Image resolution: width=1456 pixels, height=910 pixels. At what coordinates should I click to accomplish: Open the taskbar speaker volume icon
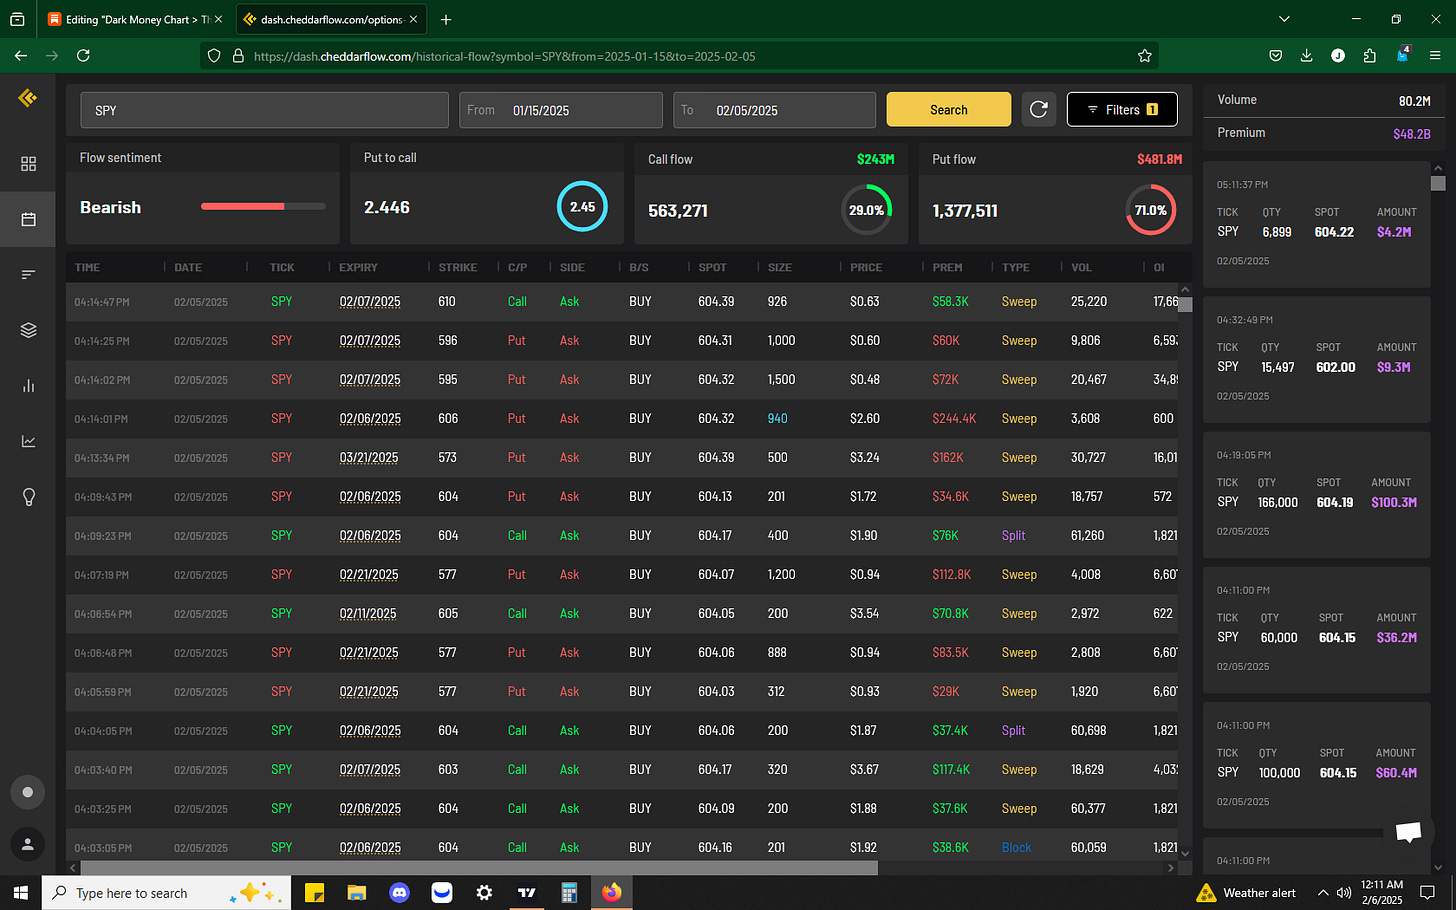(x=1343, y=892)
